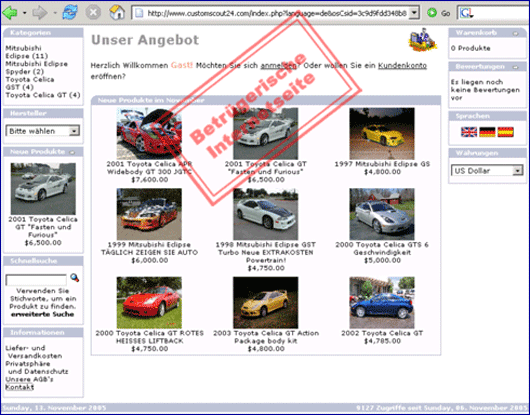Viewport: 530px width, 415px height.
Task: Open the 'Unsere AGB's' link
Action: pos(29,380)
